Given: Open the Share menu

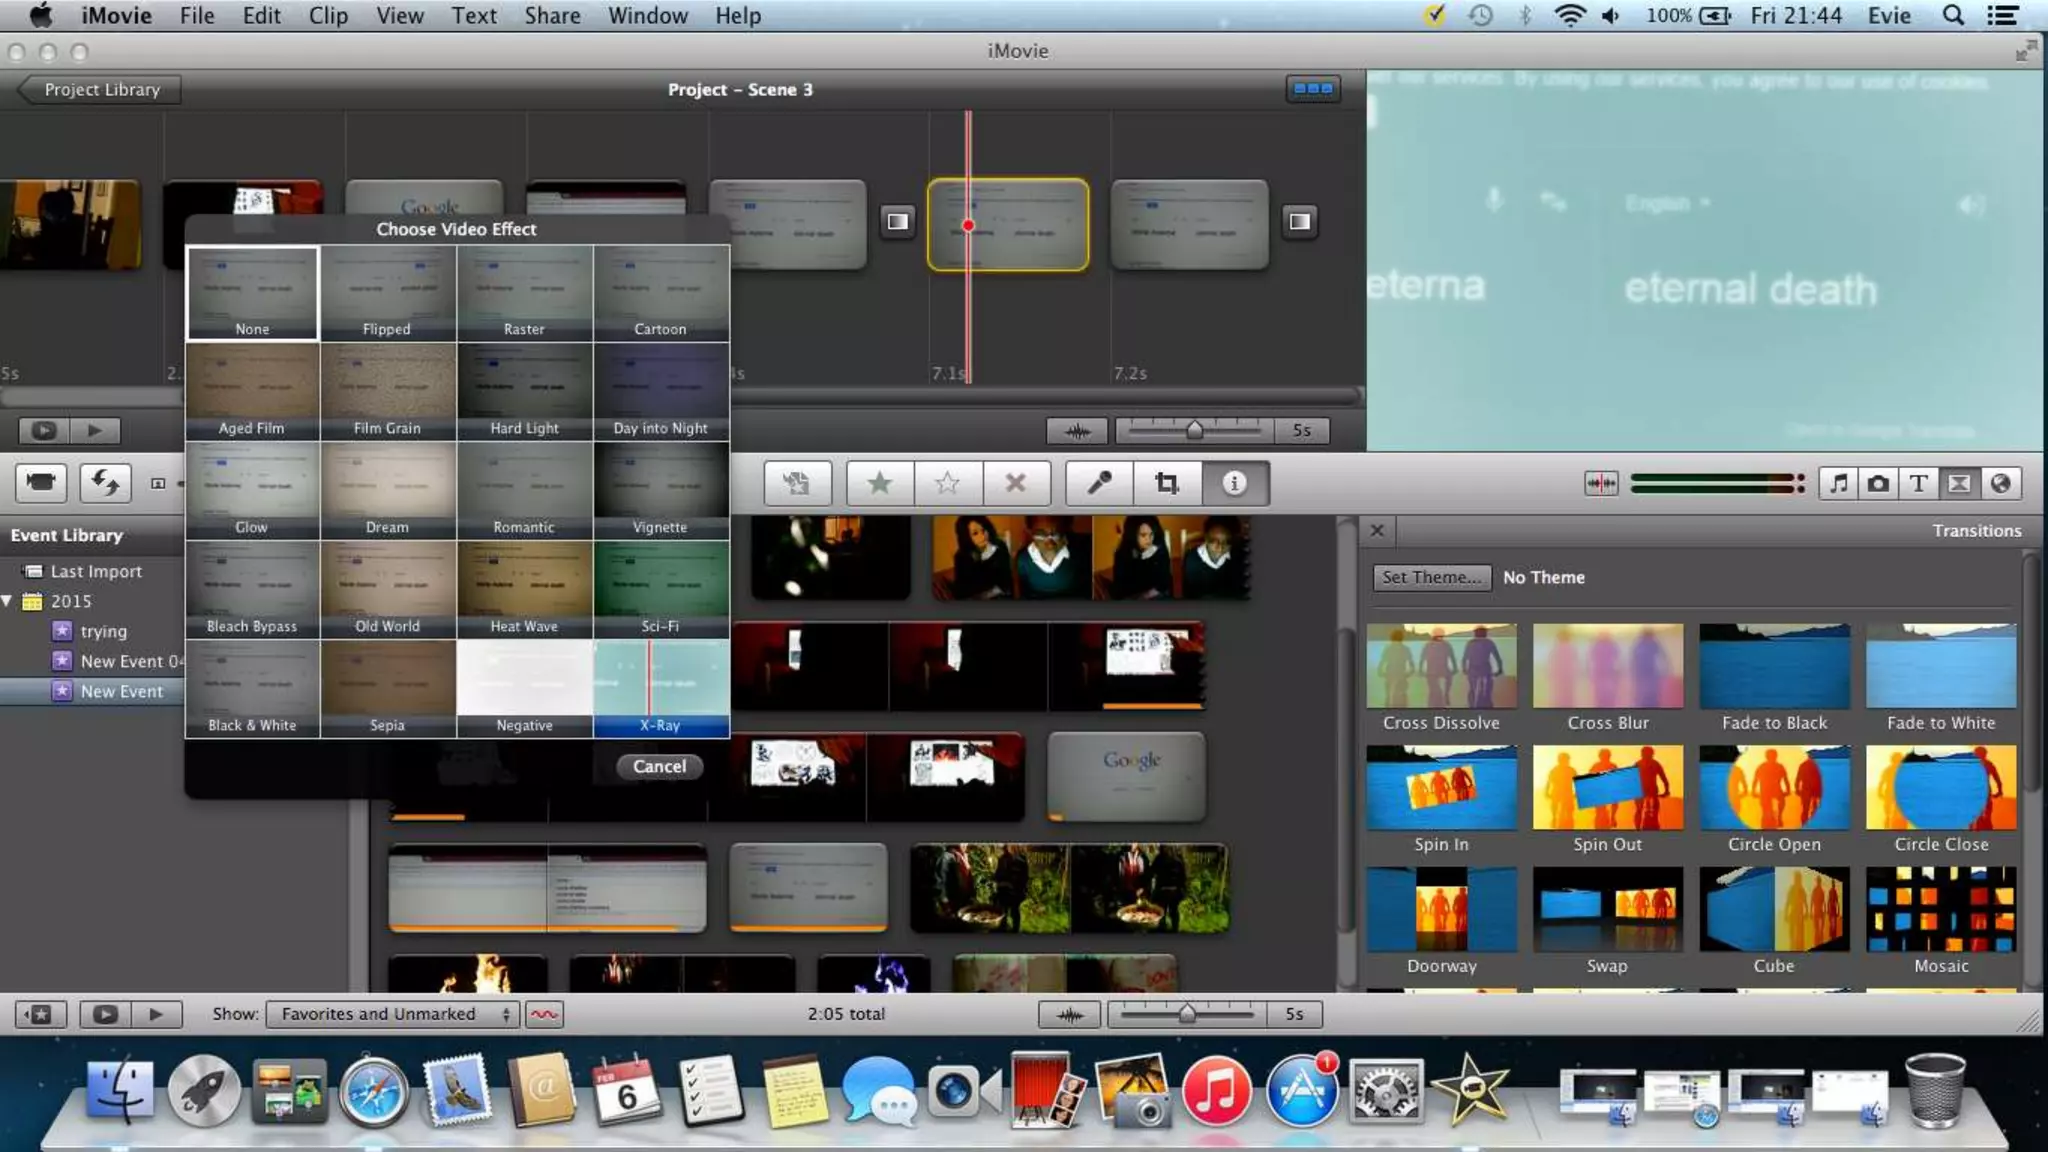Looking at the screenshot, I should pos(552,16).
